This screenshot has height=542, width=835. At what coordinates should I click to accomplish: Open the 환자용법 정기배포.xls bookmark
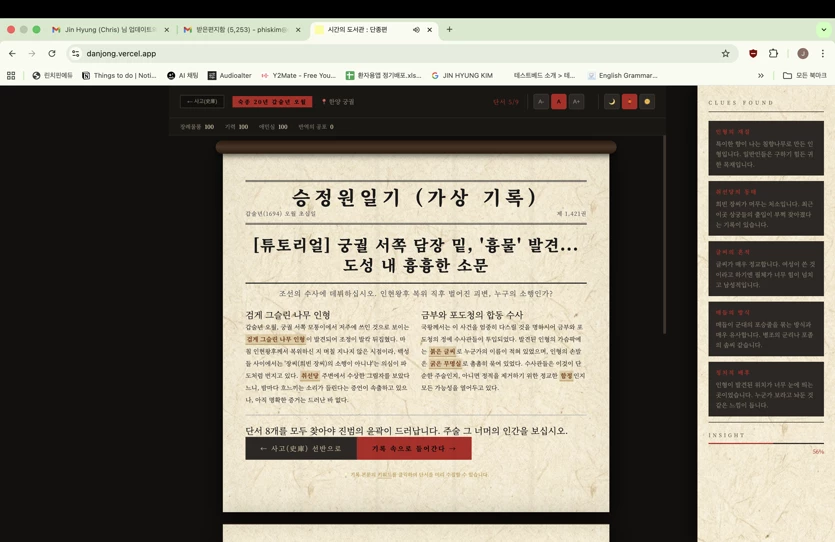383,76
